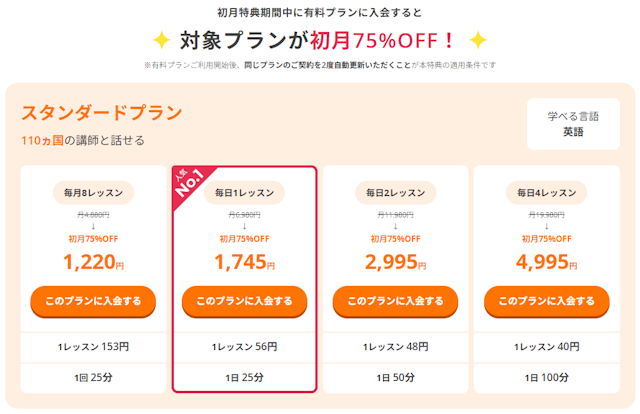Image resolution: width=640 pixels, height=414 pixels.
Task: Click the 学べる言語 英語 box
Action: pos(572,124)
